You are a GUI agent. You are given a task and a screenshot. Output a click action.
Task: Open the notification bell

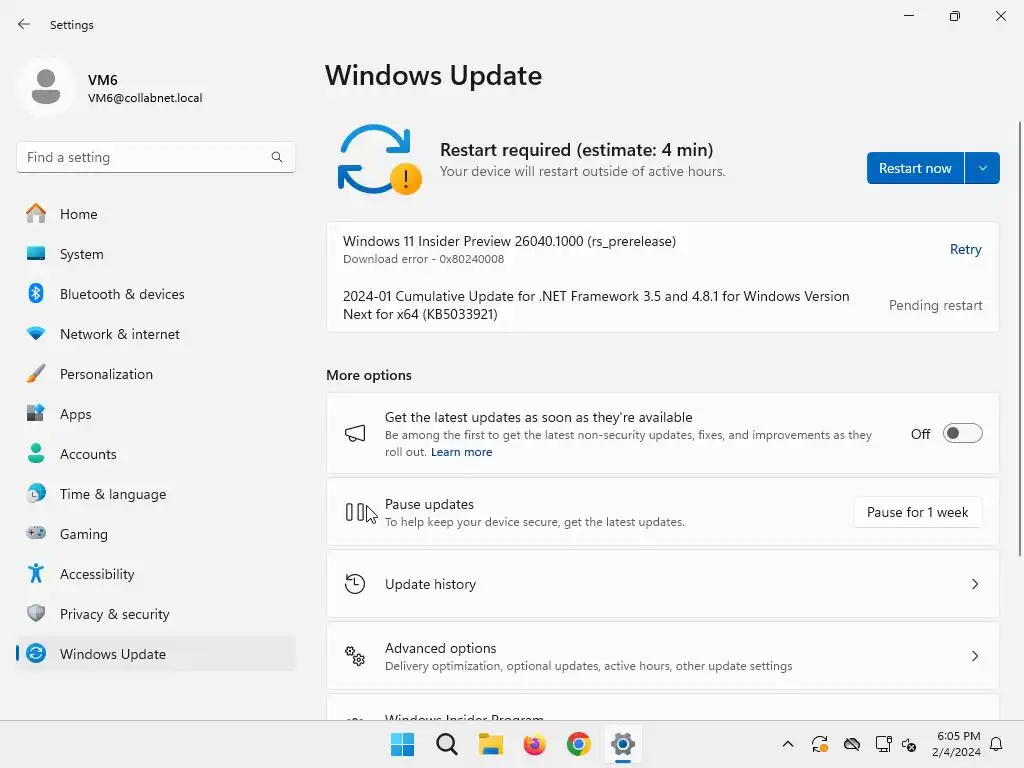(x=996, y=744)
